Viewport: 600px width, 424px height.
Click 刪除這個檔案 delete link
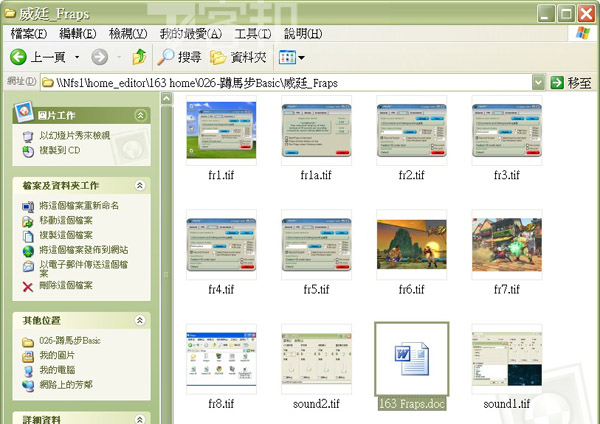[x=66, y=285]
